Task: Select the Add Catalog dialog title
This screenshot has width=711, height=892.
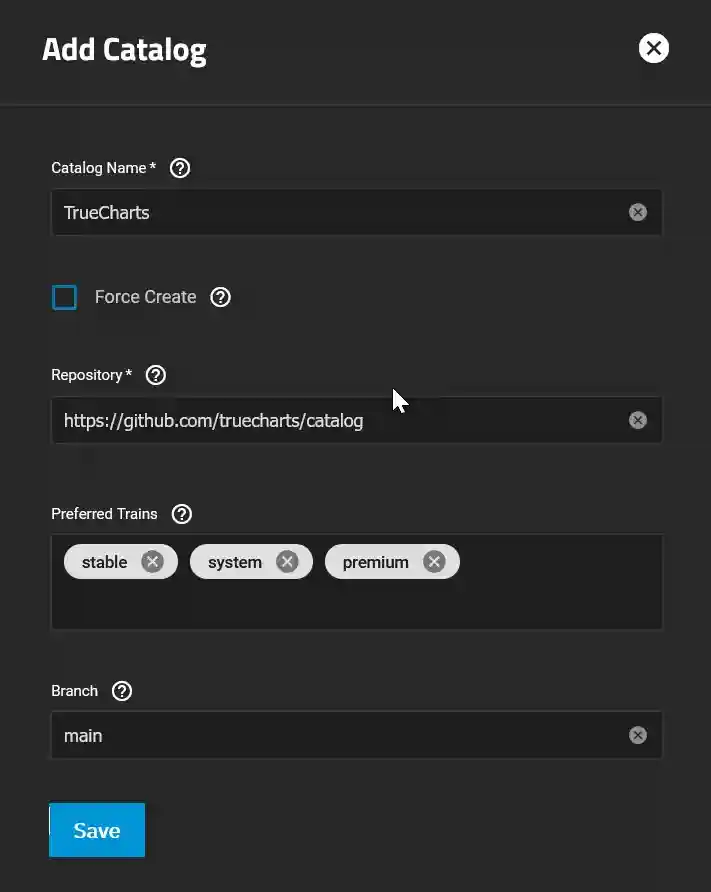Action: [x=124, y=48]
